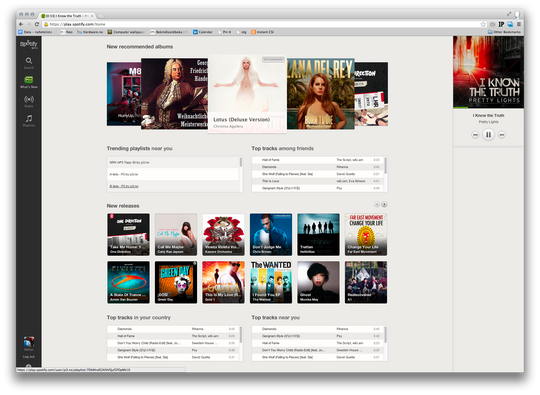Seek on the track progress bar under cover
The height and width of the screenshot is (395, 540).
tap(488, 108)
